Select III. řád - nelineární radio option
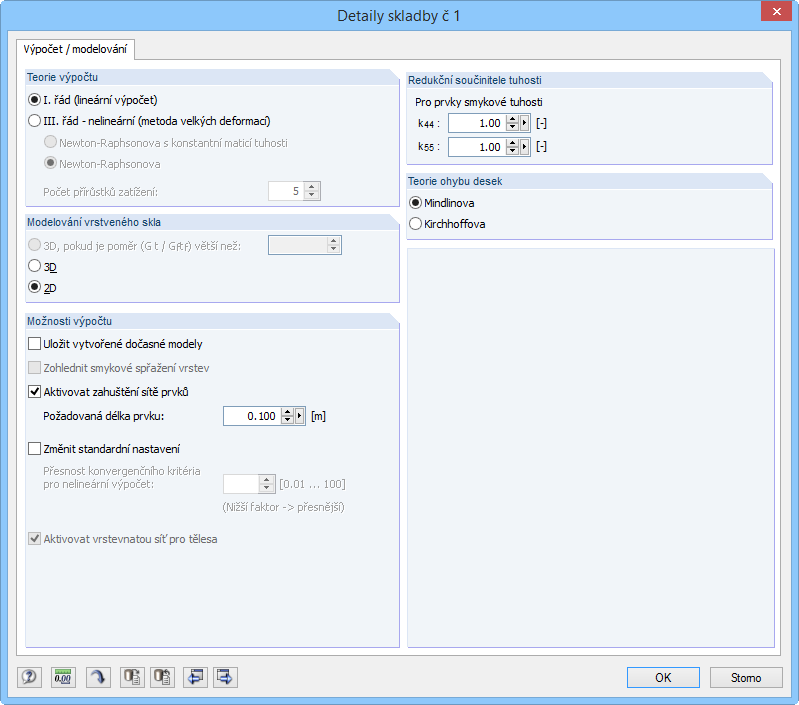This screenshot has width=799, height=705. [34, 121]
